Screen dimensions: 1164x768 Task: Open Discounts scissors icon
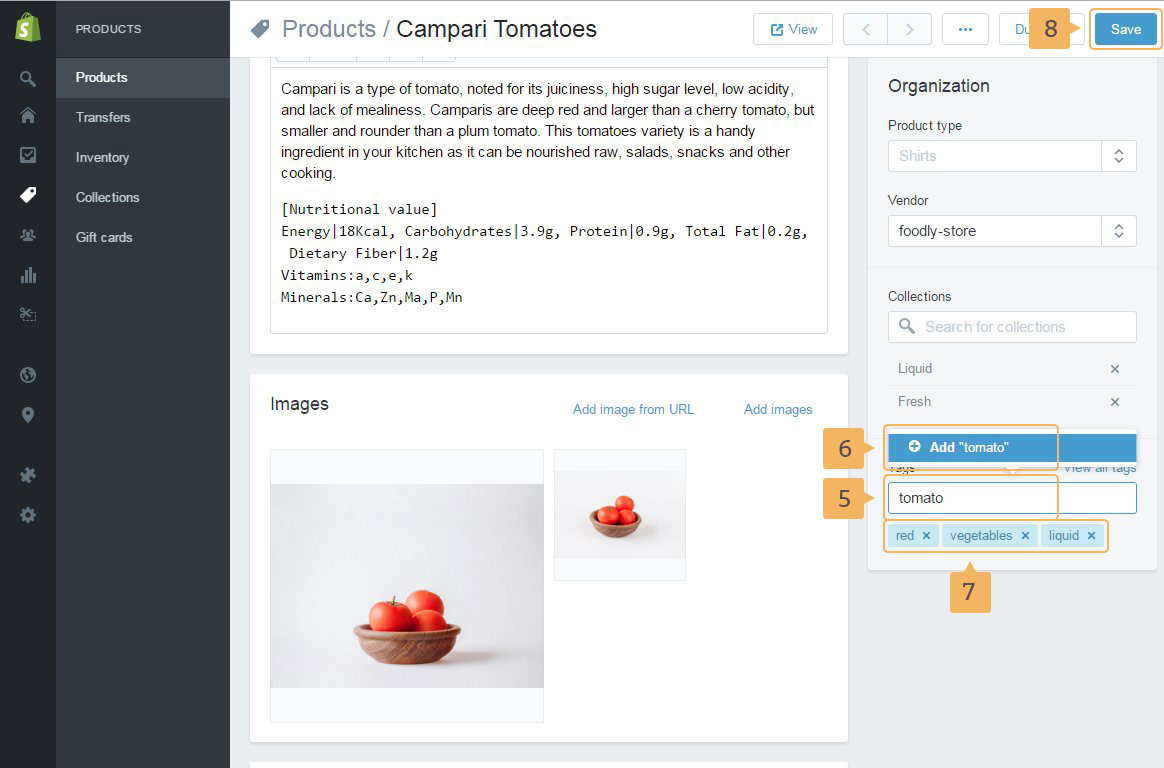(28, 314)
